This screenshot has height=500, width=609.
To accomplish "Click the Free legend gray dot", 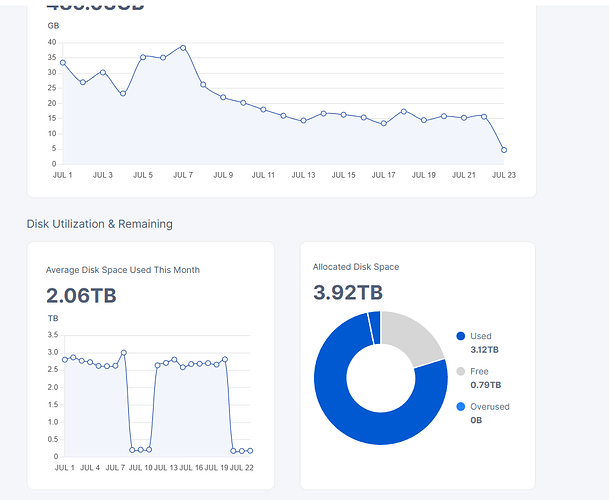I will click(461, 371).
